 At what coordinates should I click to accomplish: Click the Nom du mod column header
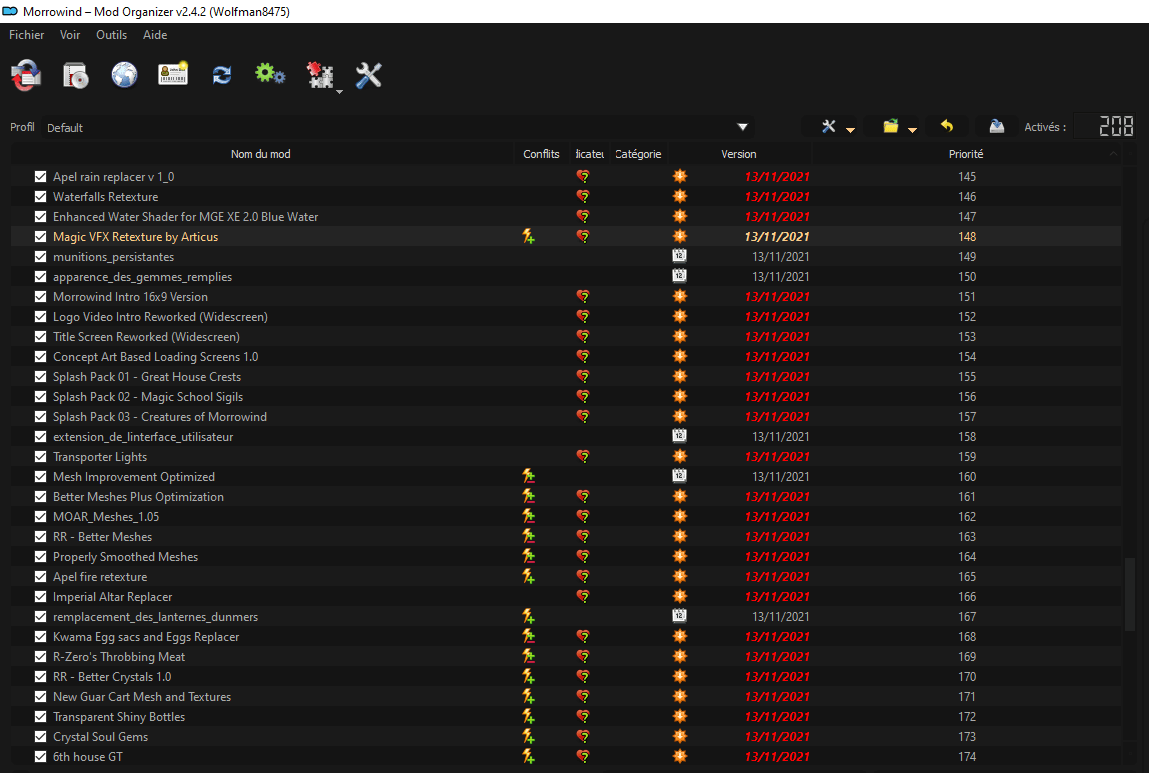point(260,154)
